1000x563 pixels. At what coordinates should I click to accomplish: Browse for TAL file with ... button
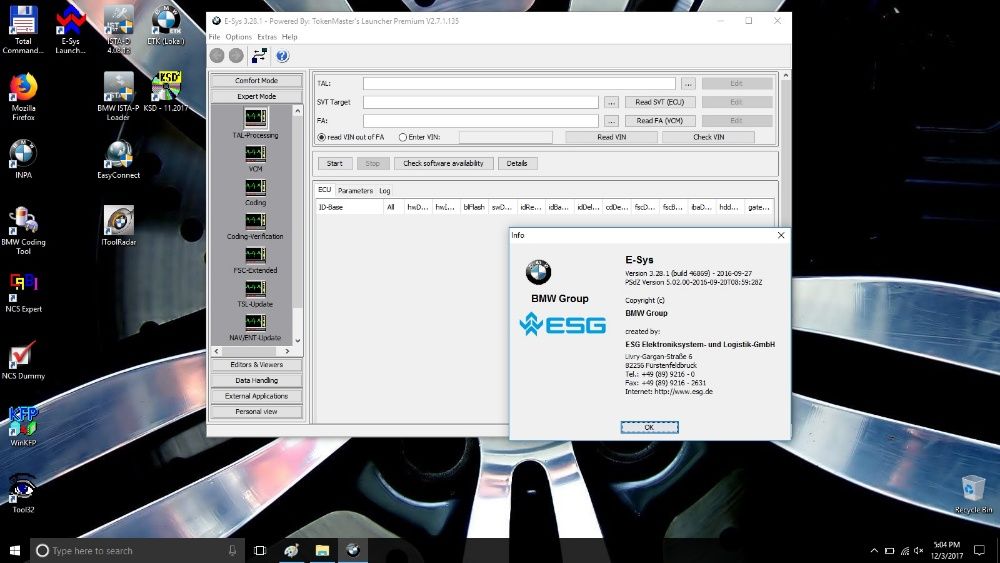click(688, 84)
